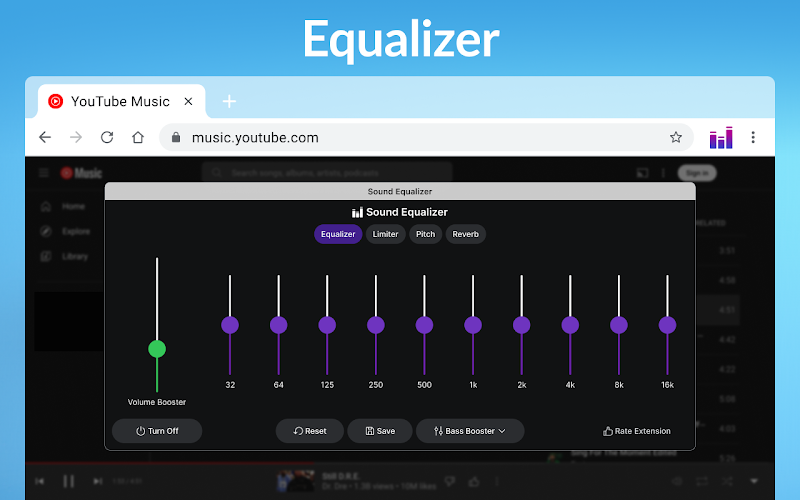The height and width of the screenshot is (500, 800).
Task: Click the 16k band slider knob
Action: tap(667, 325)
